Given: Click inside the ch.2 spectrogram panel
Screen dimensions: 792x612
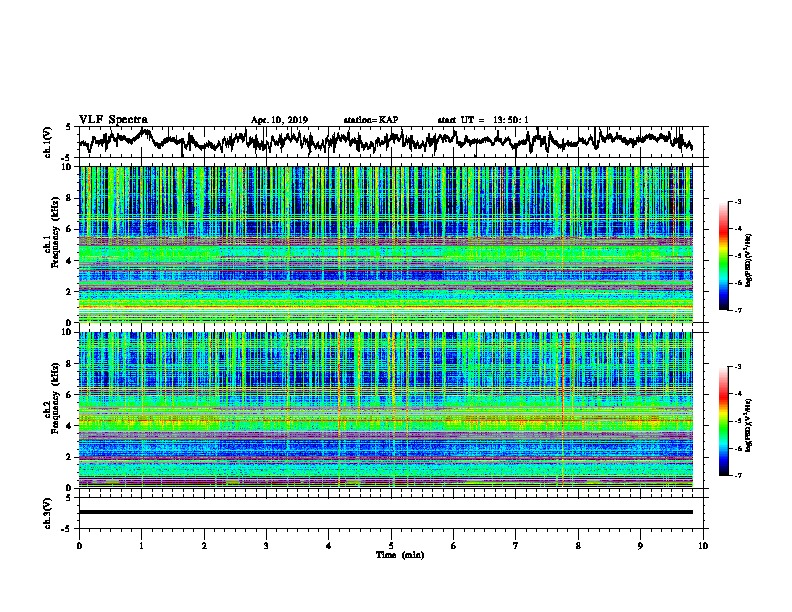Looking at the screenshot, I should point(385,410).
